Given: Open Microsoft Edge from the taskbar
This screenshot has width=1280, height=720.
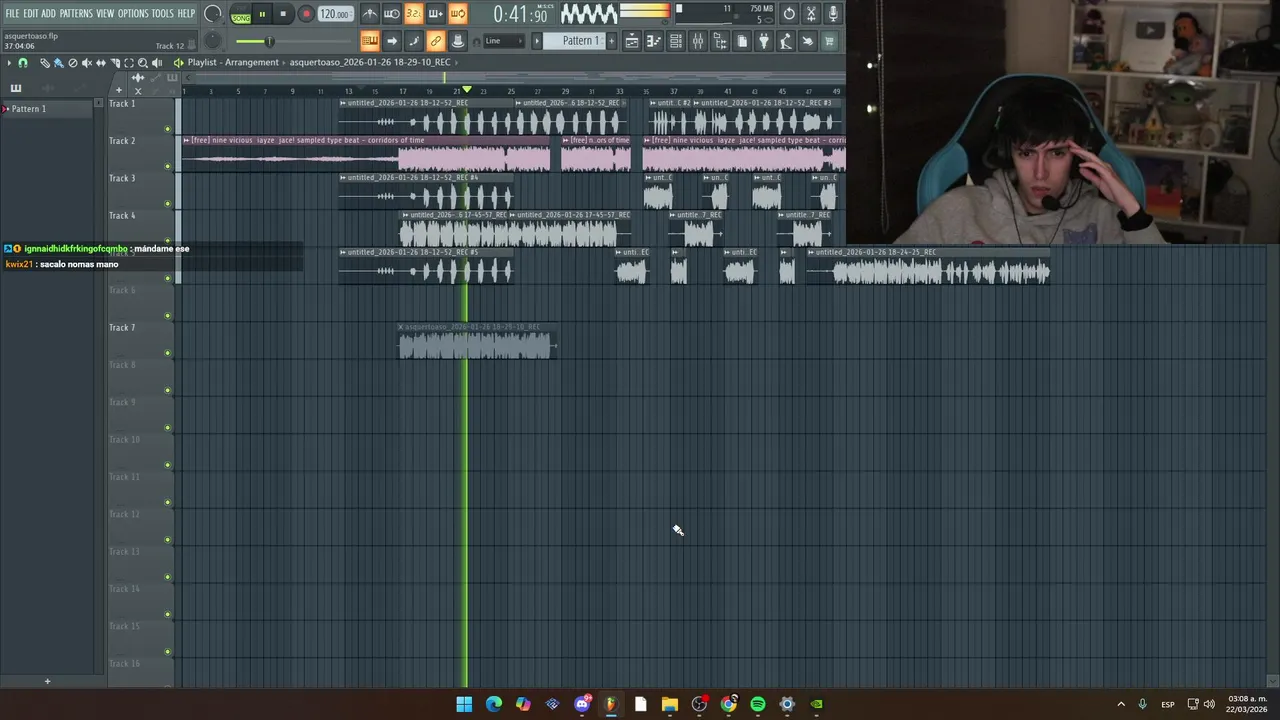Looking at the screenshot, I should click(494, 704).
